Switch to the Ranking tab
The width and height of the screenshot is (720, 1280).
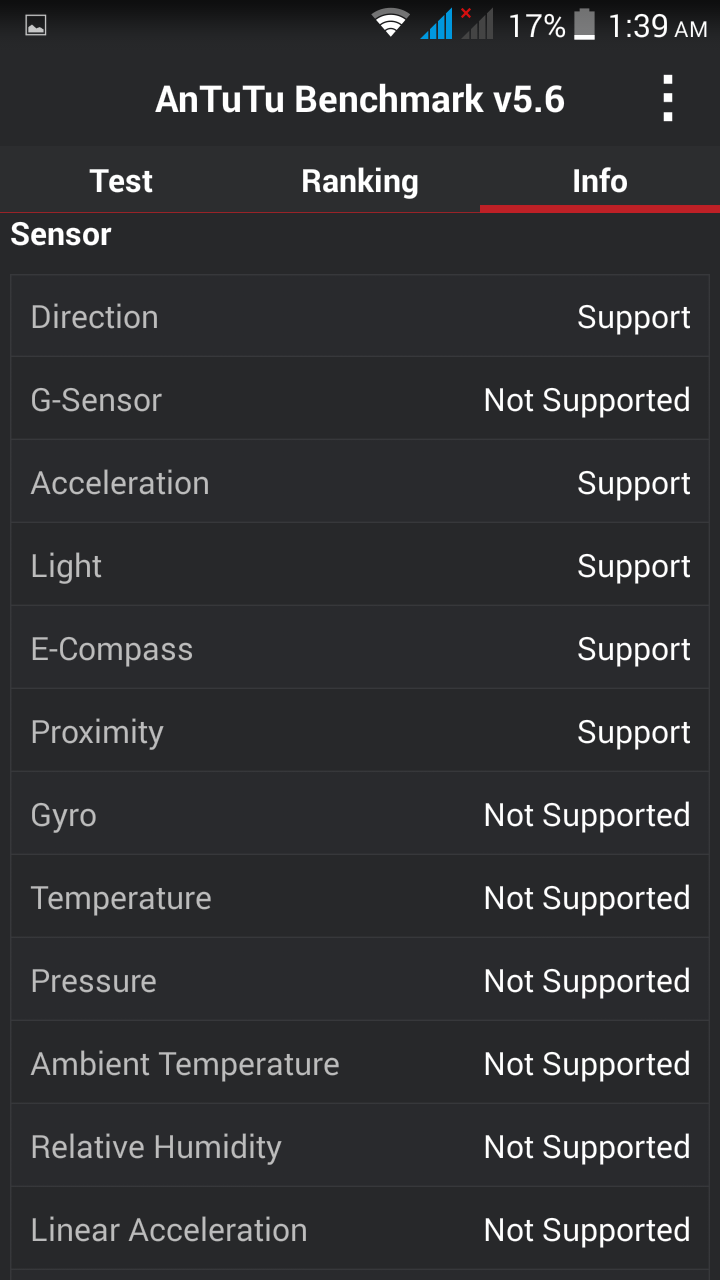360,181
